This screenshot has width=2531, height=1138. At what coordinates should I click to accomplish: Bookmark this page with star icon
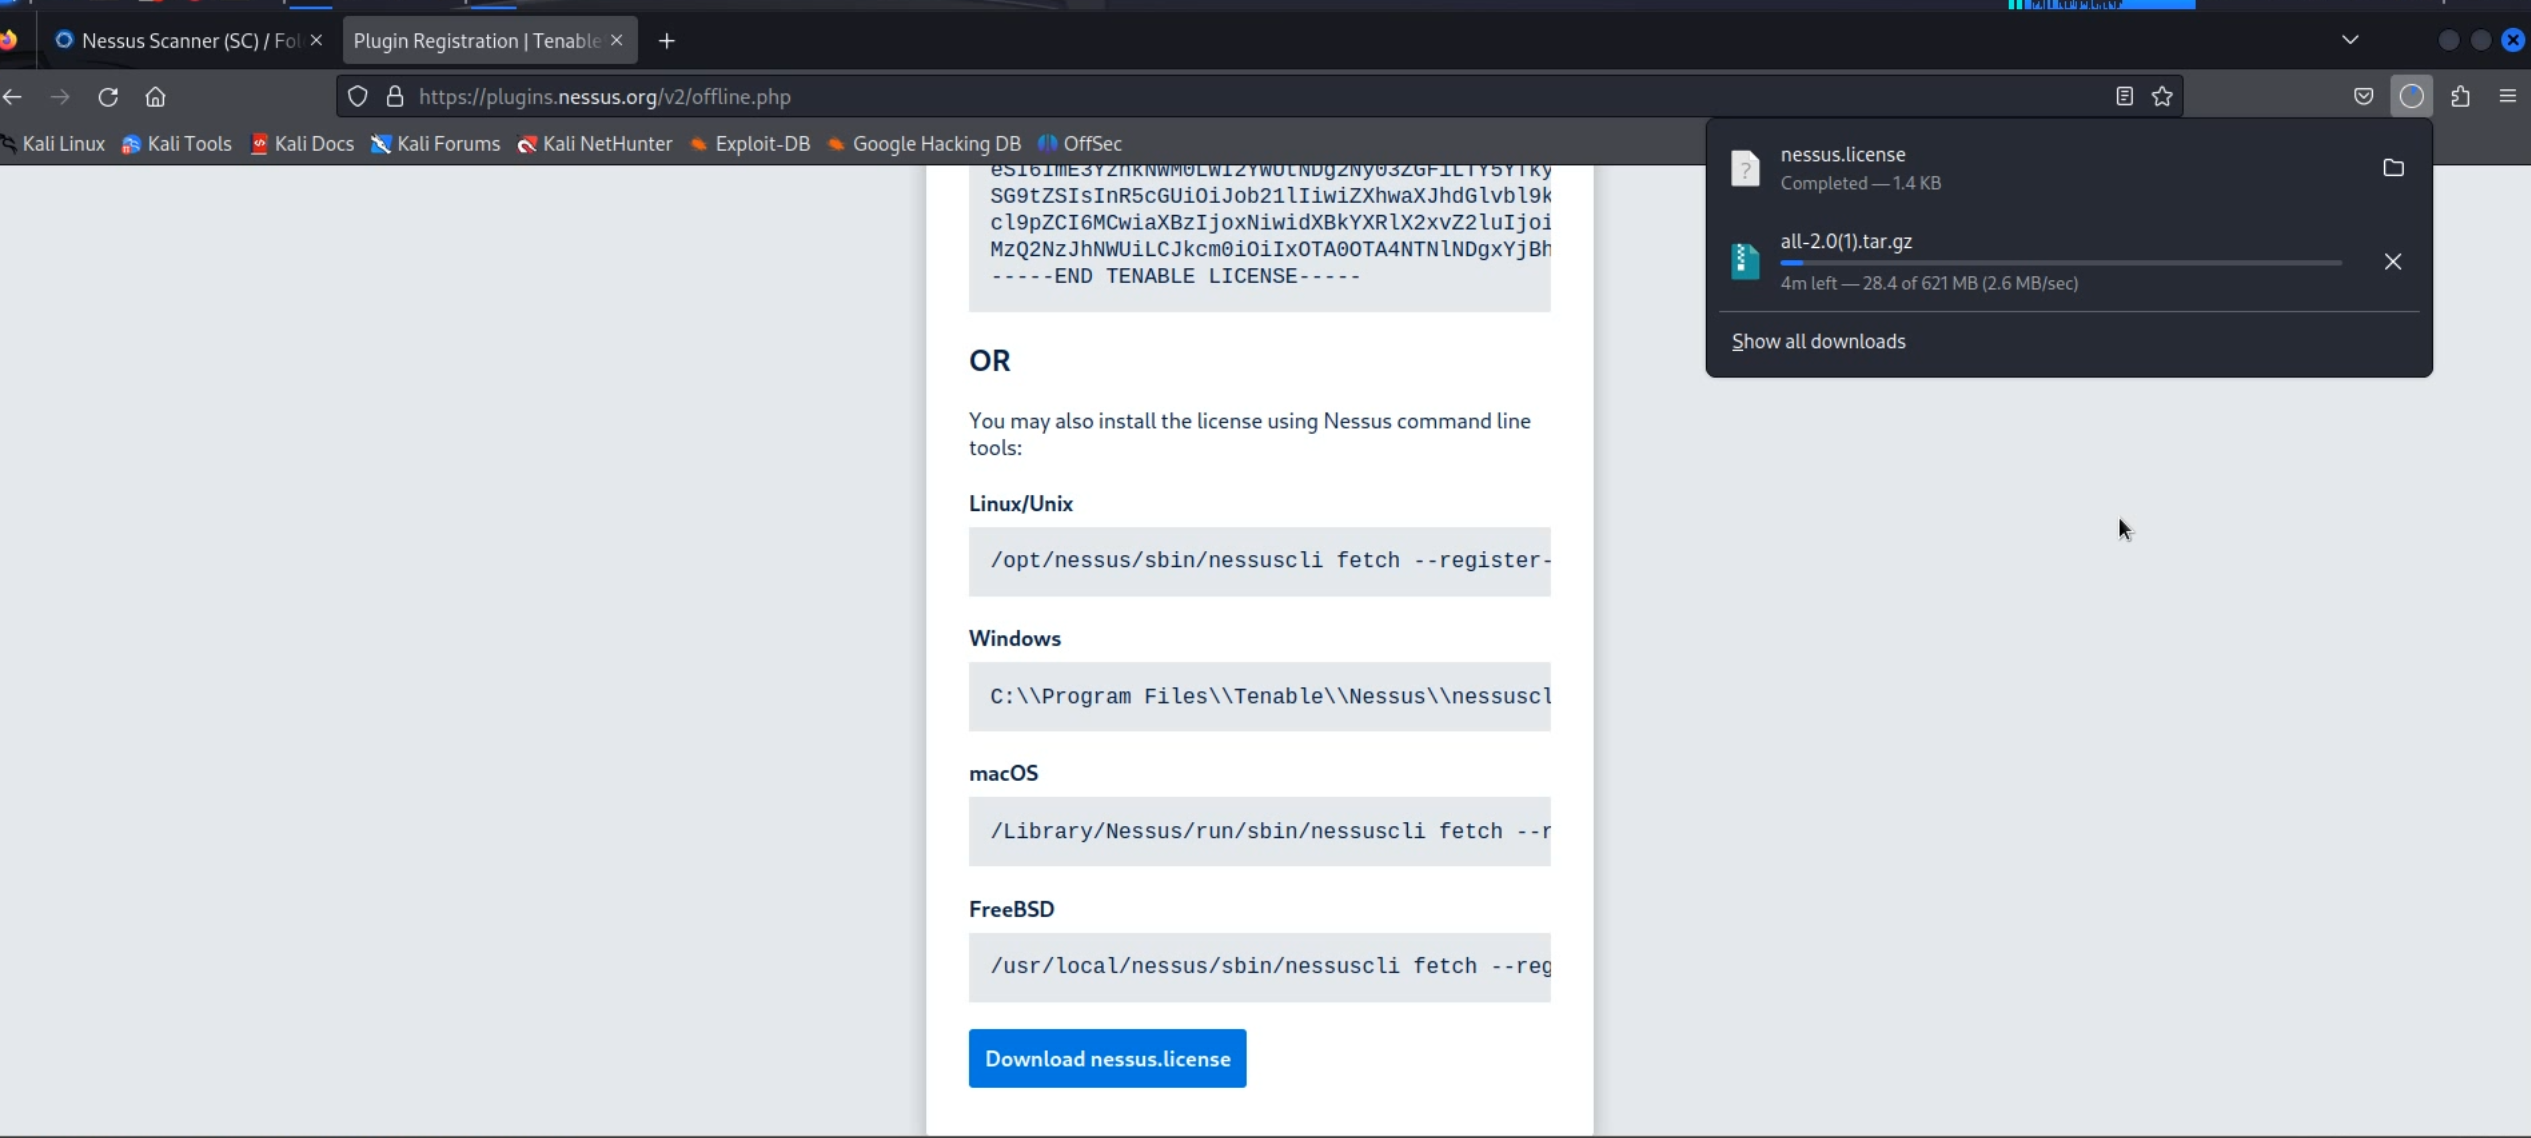pyautogui.click(x=2162, y=97)
